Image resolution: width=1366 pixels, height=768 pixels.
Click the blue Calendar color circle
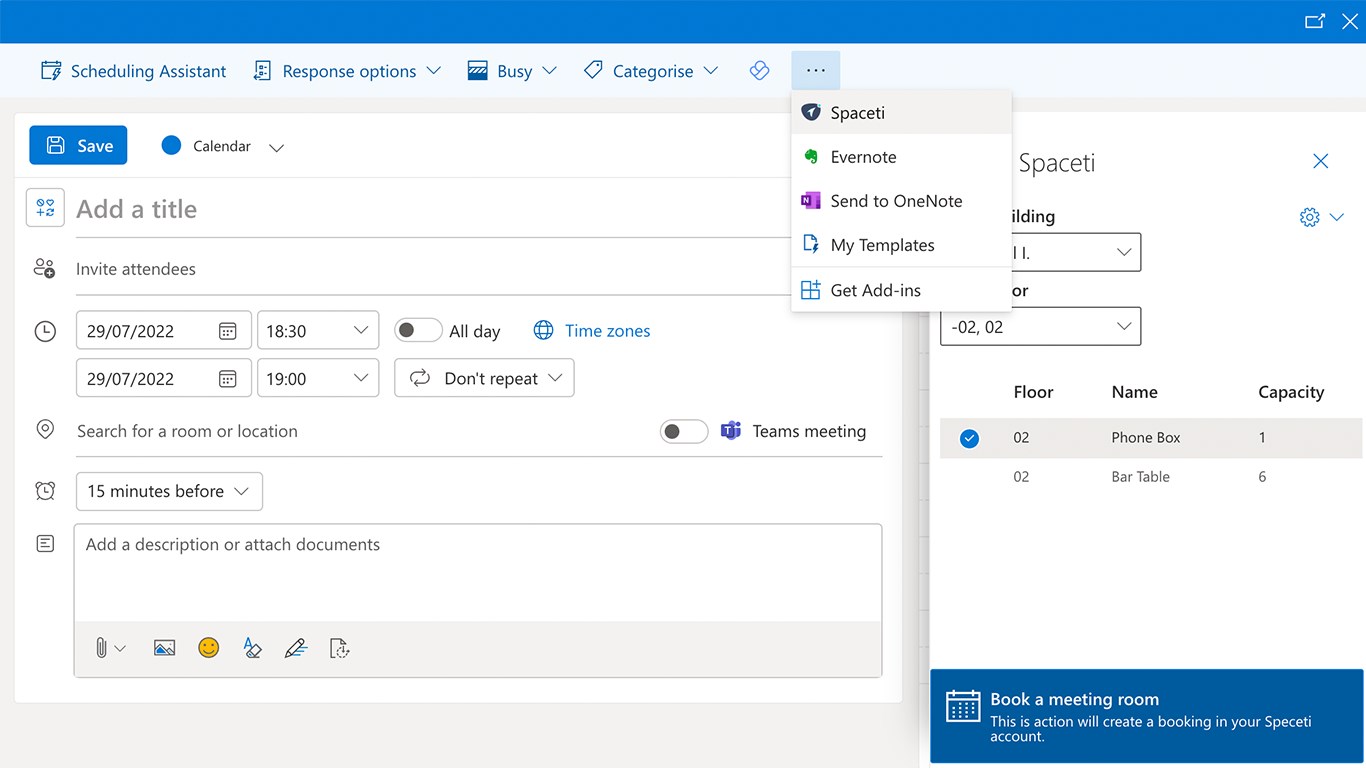tap(171, 146)
